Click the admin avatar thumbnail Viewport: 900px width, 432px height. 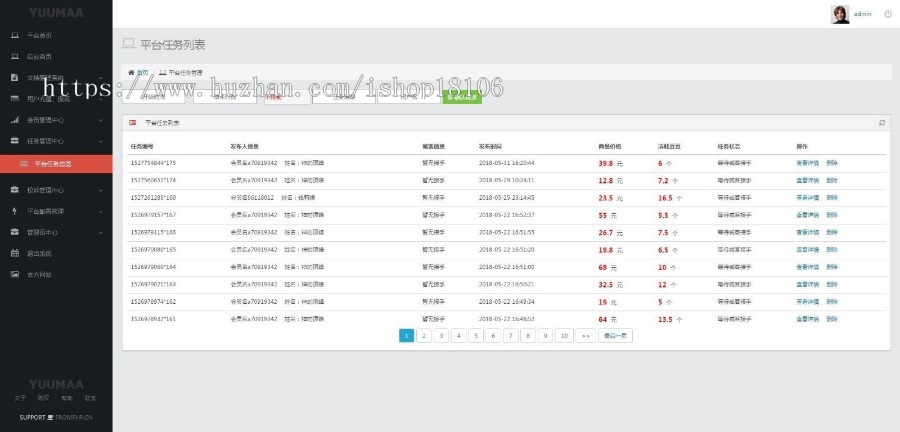840,14
